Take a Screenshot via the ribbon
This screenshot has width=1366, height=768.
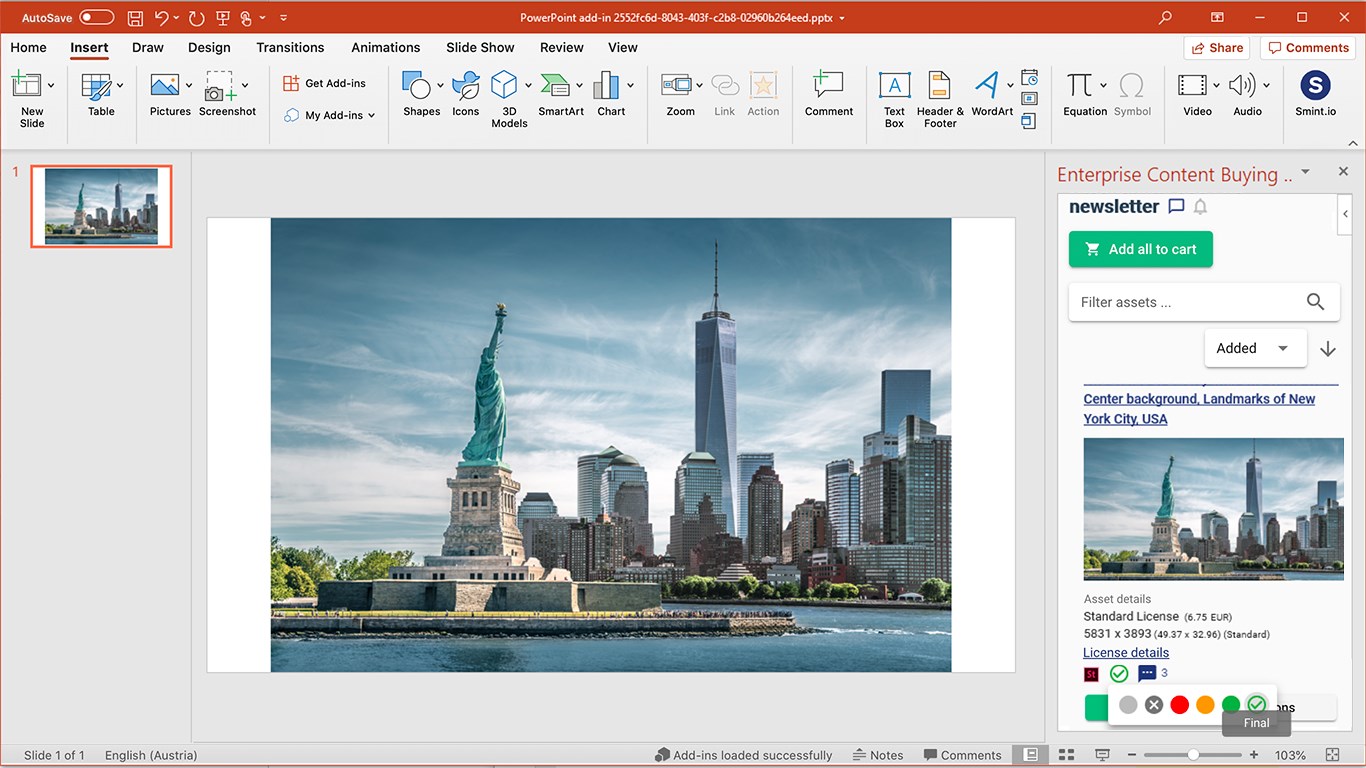(227, 96)
